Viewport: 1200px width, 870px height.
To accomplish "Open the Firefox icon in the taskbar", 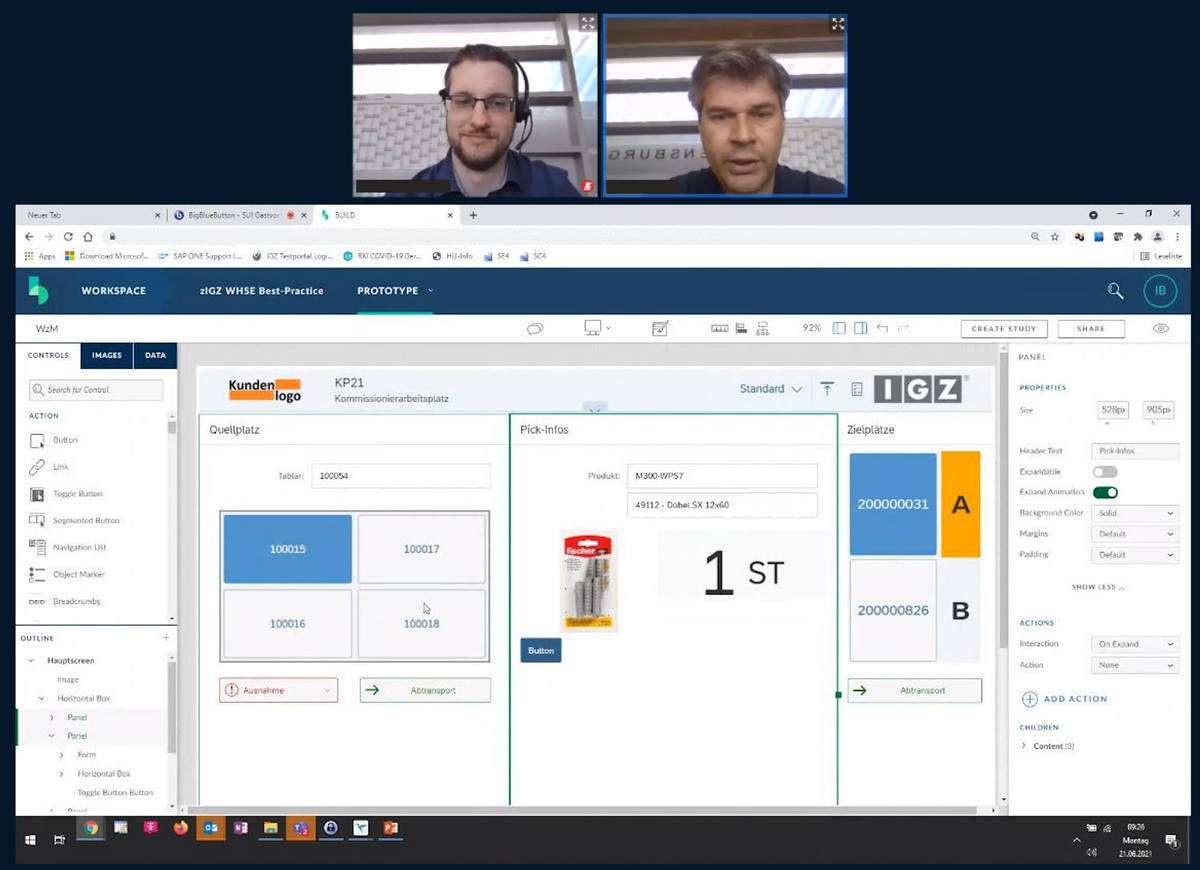I will [180, 827].
